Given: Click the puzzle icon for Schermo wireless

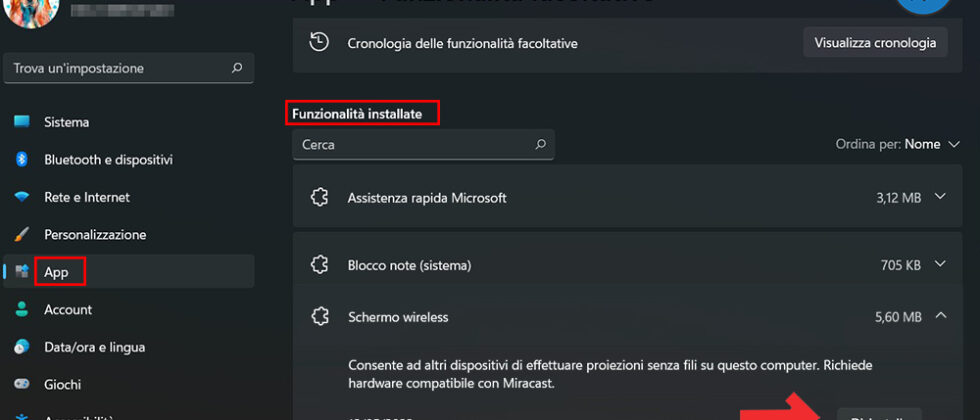Looking at the screenshot, I should tap(320, 317).
